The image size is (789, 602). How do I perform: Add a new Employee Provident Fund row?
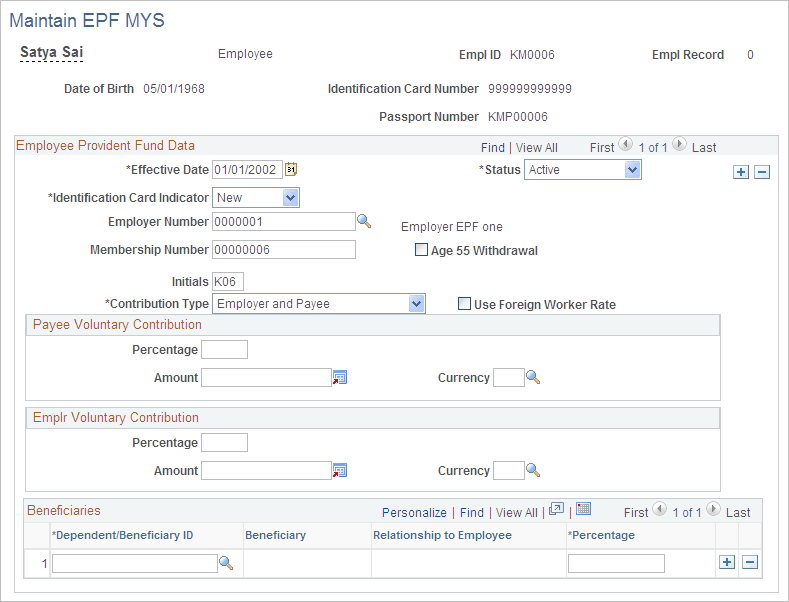pos(741,172)
